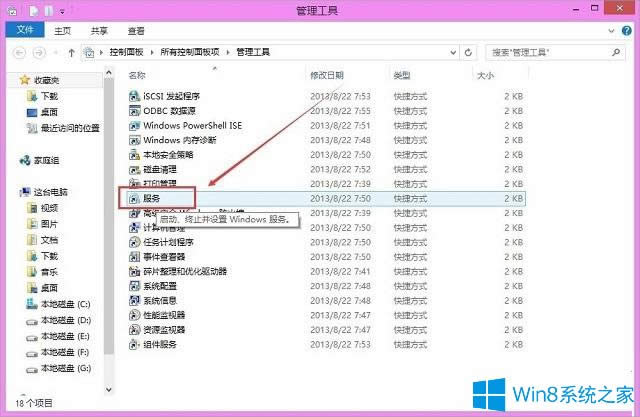
Task: Open 下载 under 收藏夹
Action: point(42,96)
